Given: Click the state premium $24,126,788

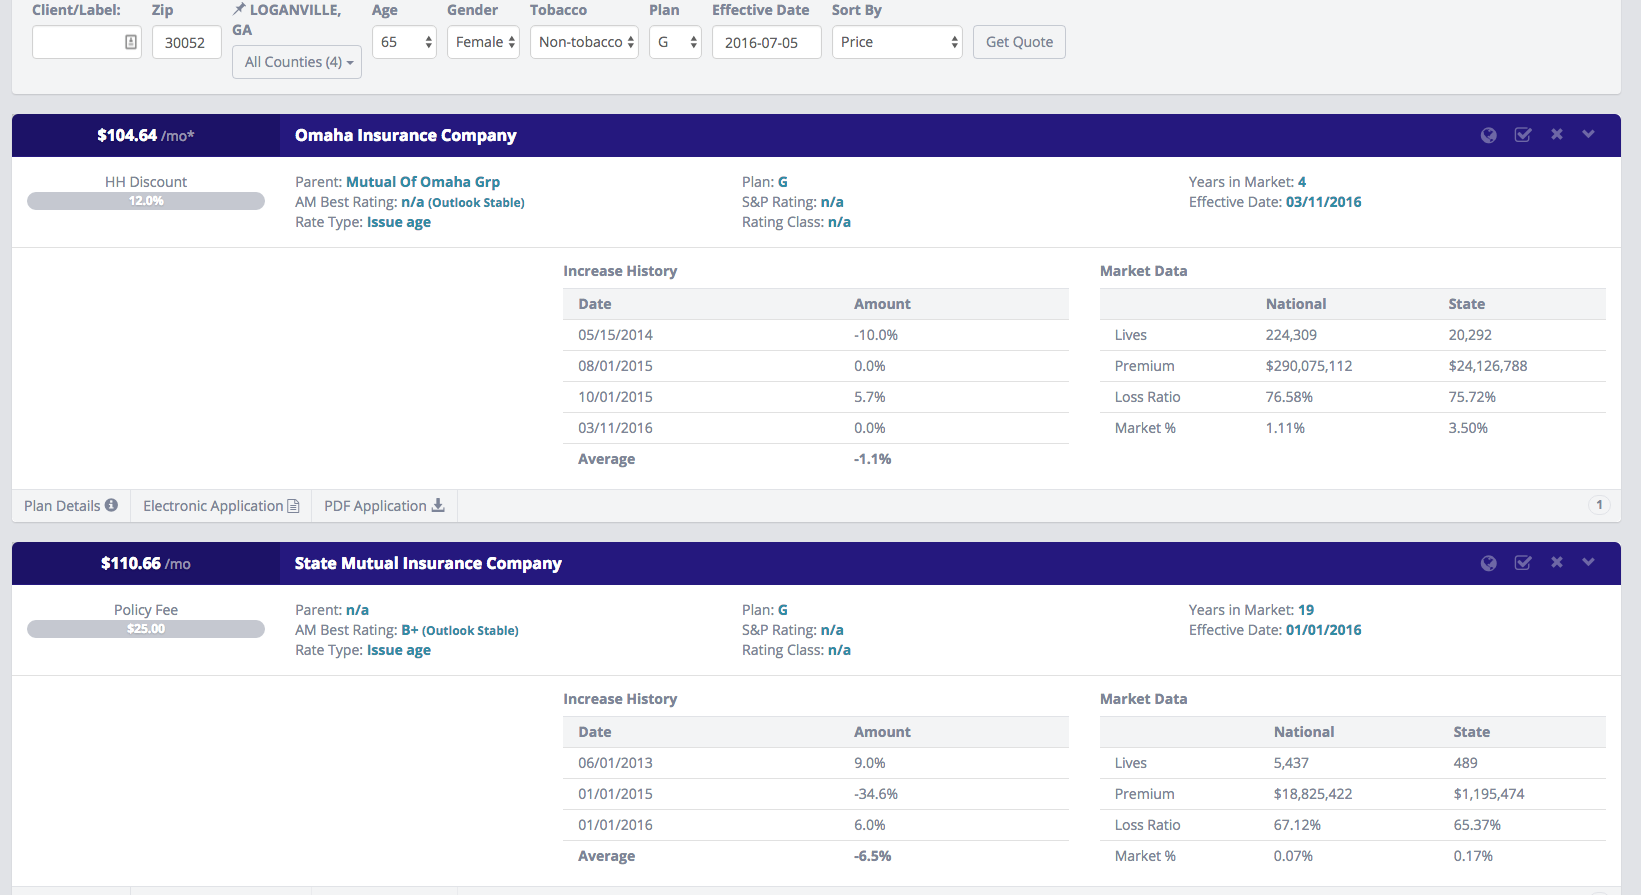Looking at the screenshot, I should coord(1488,366).
